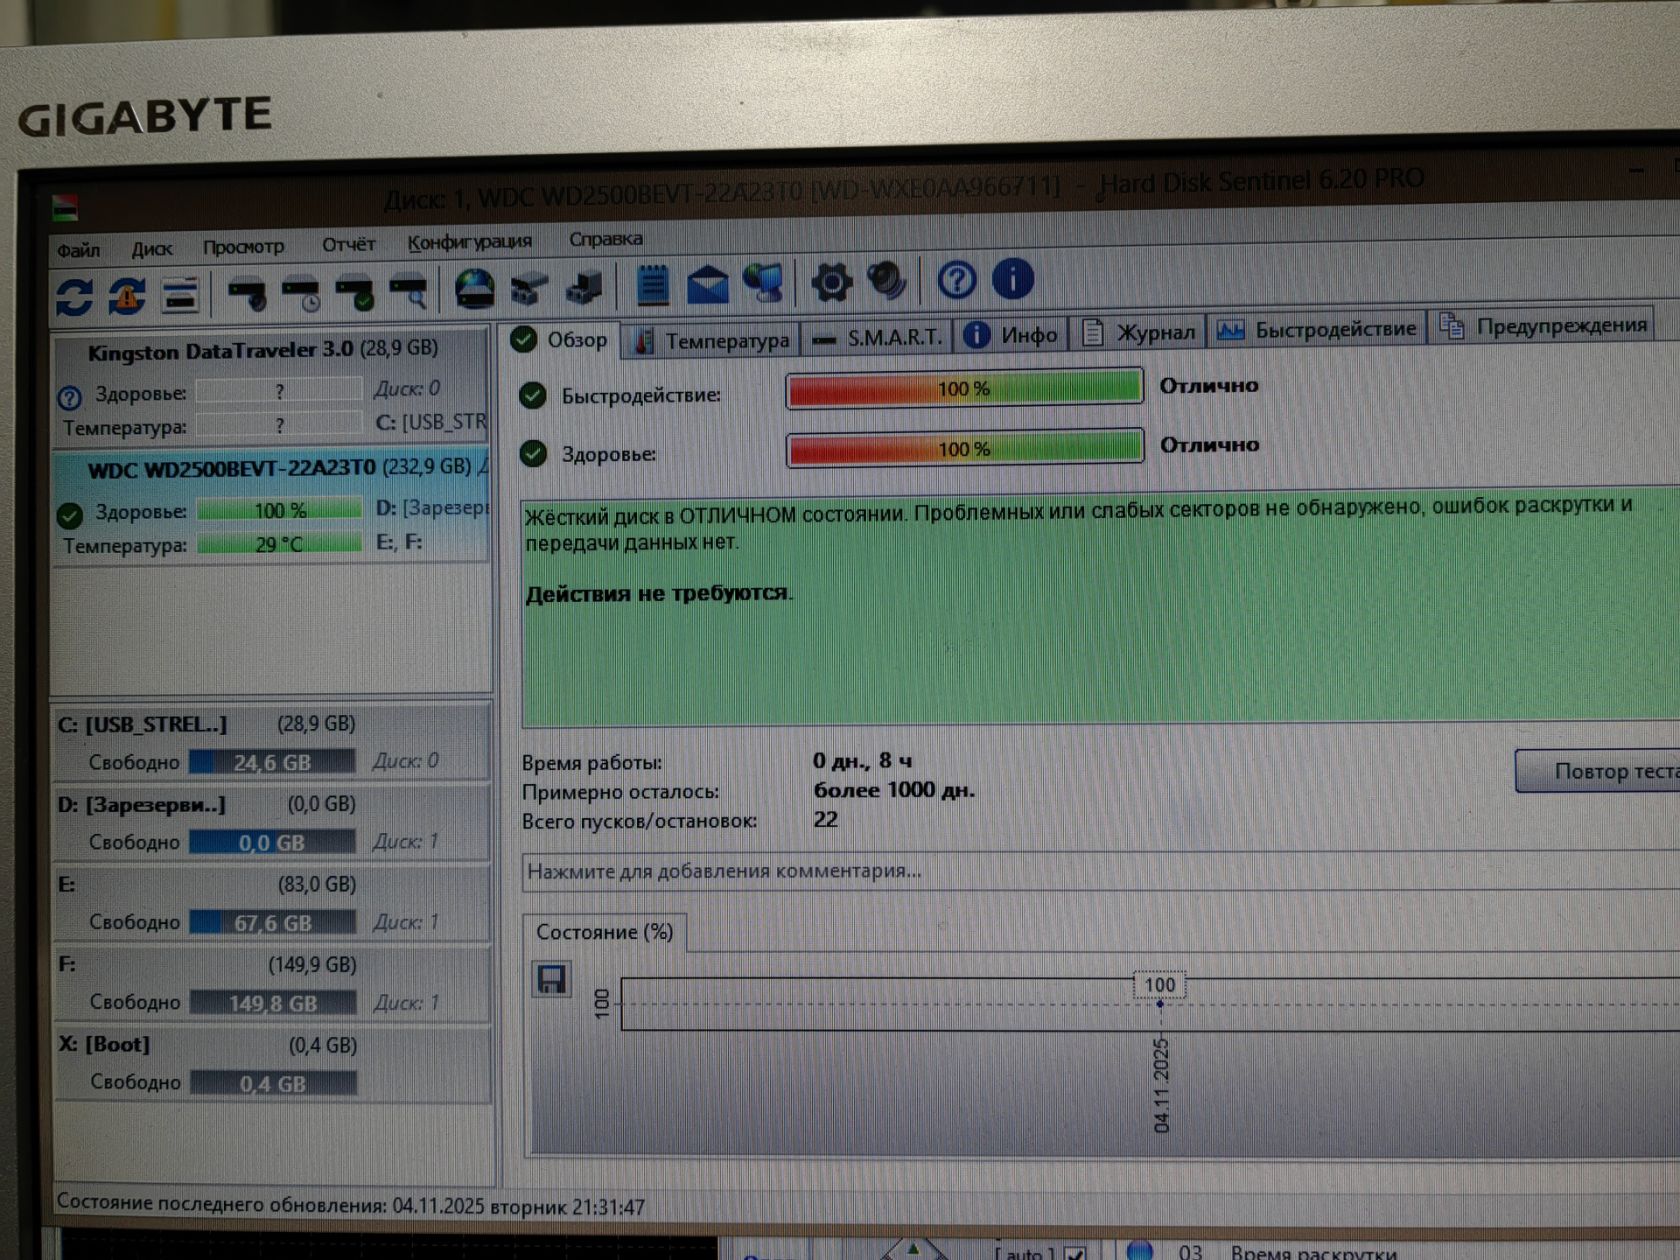
Task: Open the Конфигурация menu
Action: pos(469,242)
